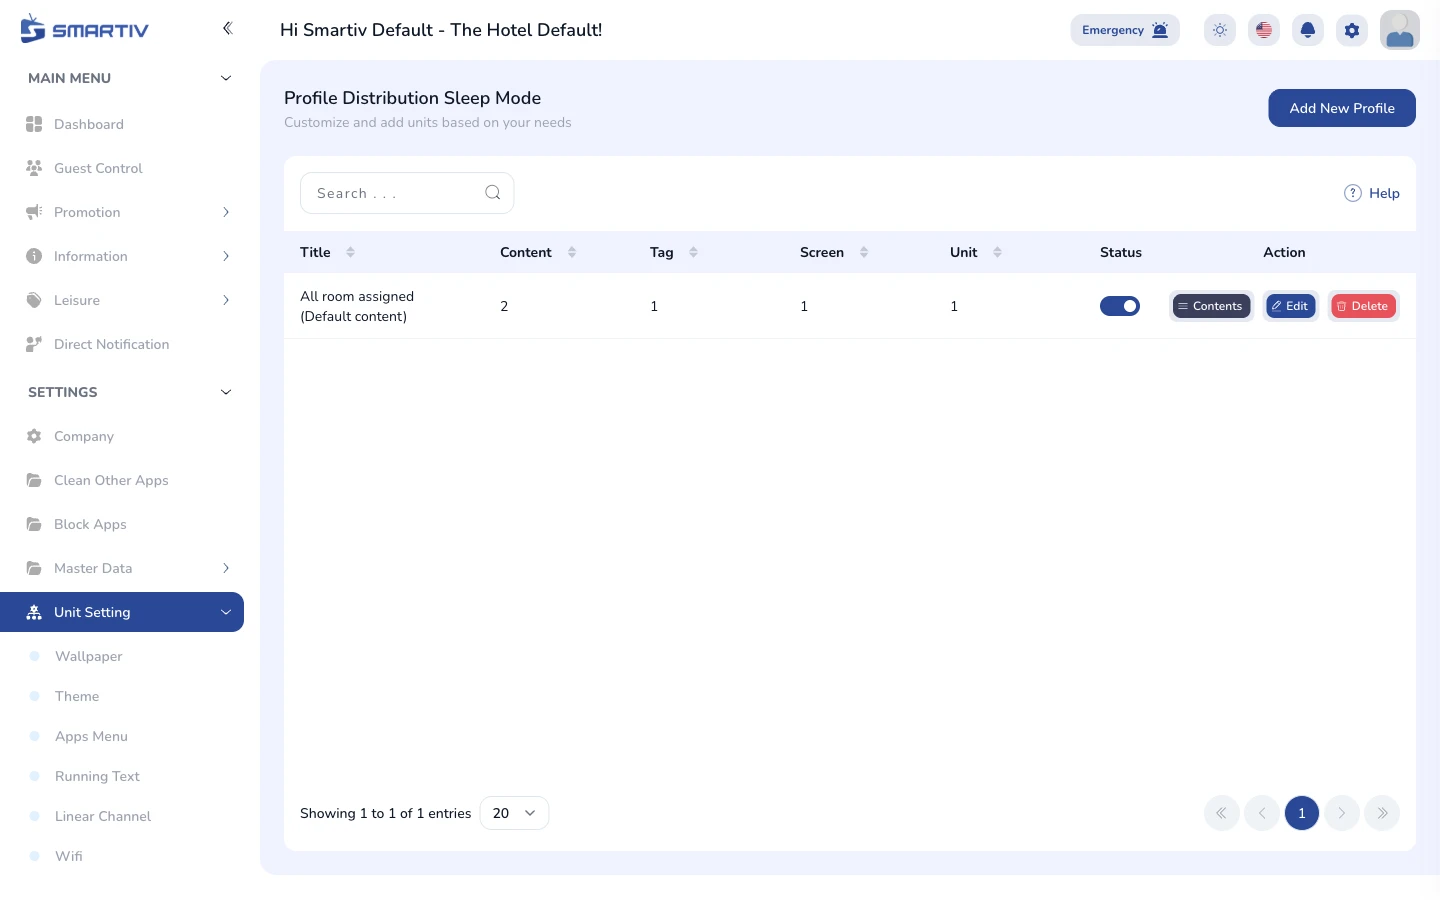This screenshot has width=1440, height=900.
Task: Open the Wallpaper submenu item
Action: 88,656
